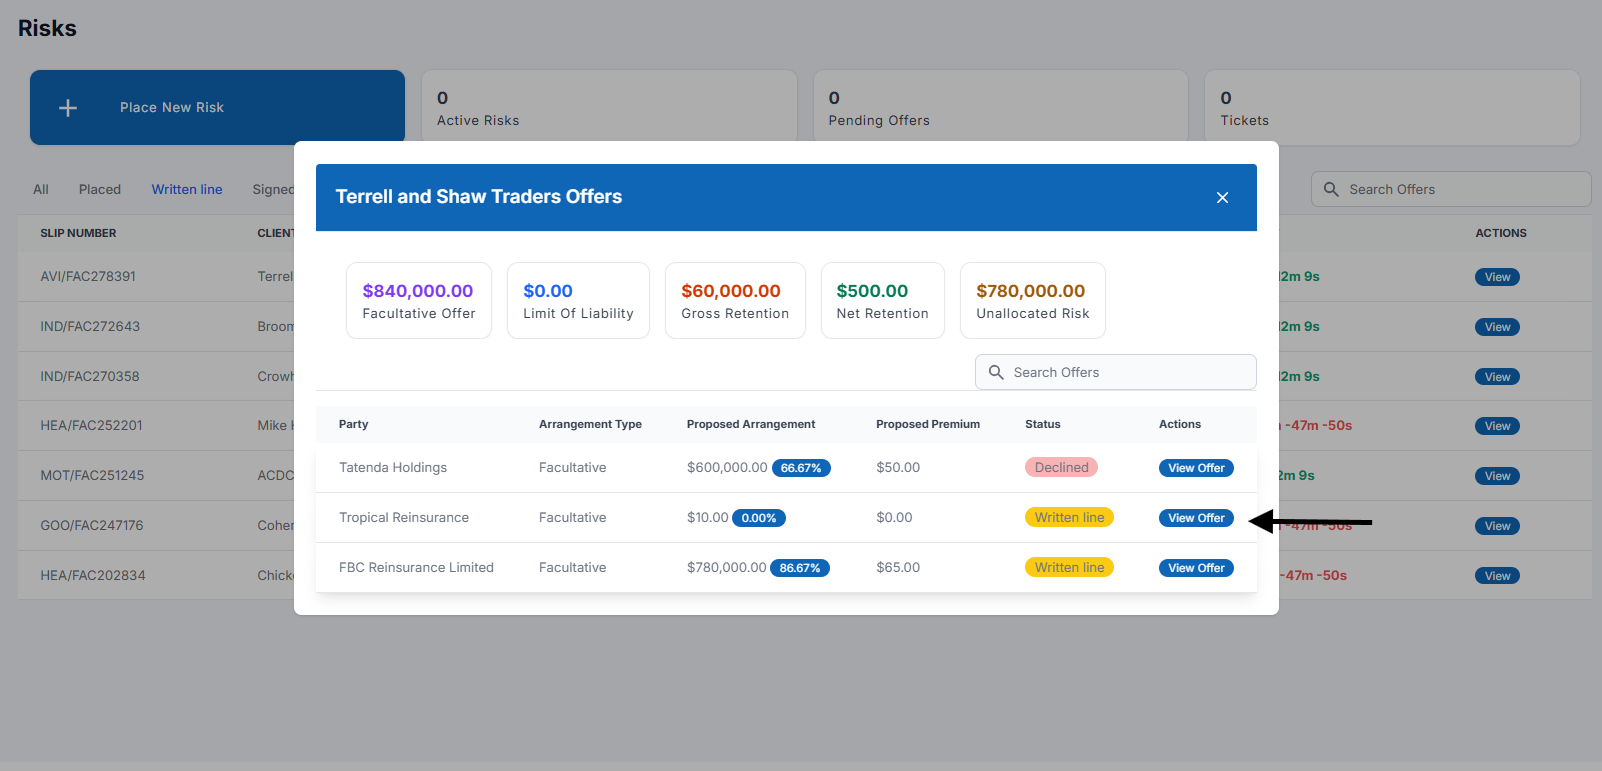Screen dimensions: 1602x771
Task: Click the search icon in modal Search Offers
Action: pyautogui.click(x=996, y=372)
